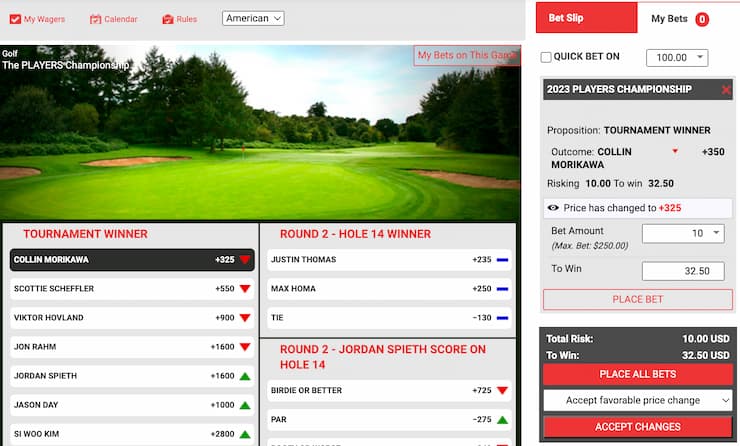Image resolution: width=740 pixels, height=446 pixels.
Task: Click green up arrow on Si Woo Kim row
Action: [244, 434]
